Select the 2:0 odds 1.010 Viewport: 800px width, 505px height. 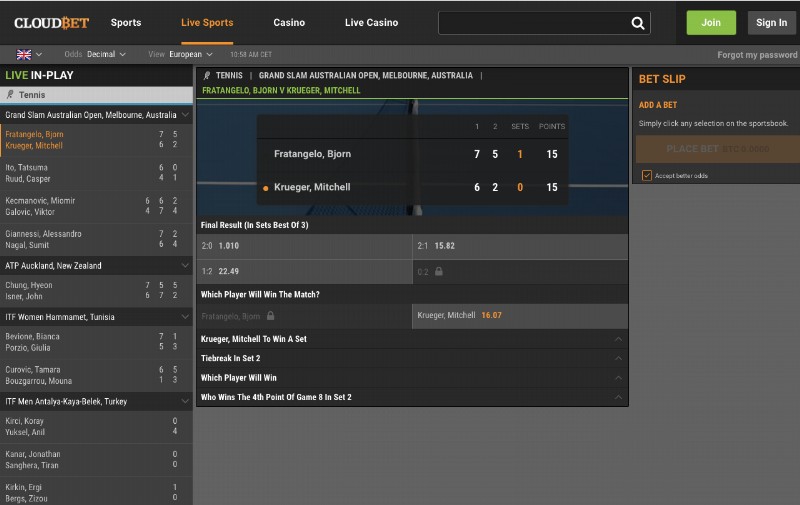(304, 246)
